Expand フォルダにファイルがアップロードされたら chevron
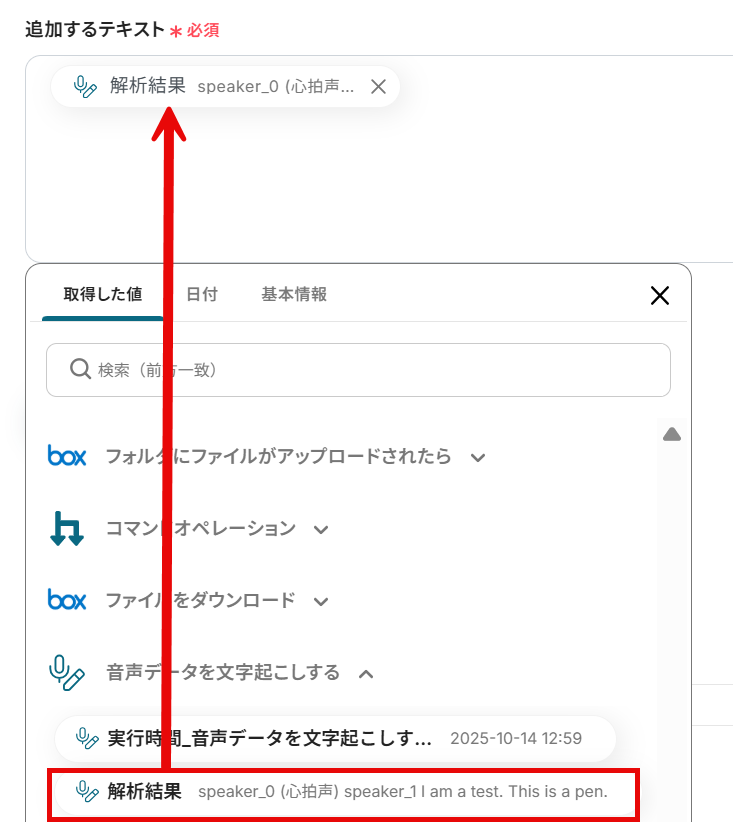The width and height of the screenshot is (733, 822). (x=478, y=458)
